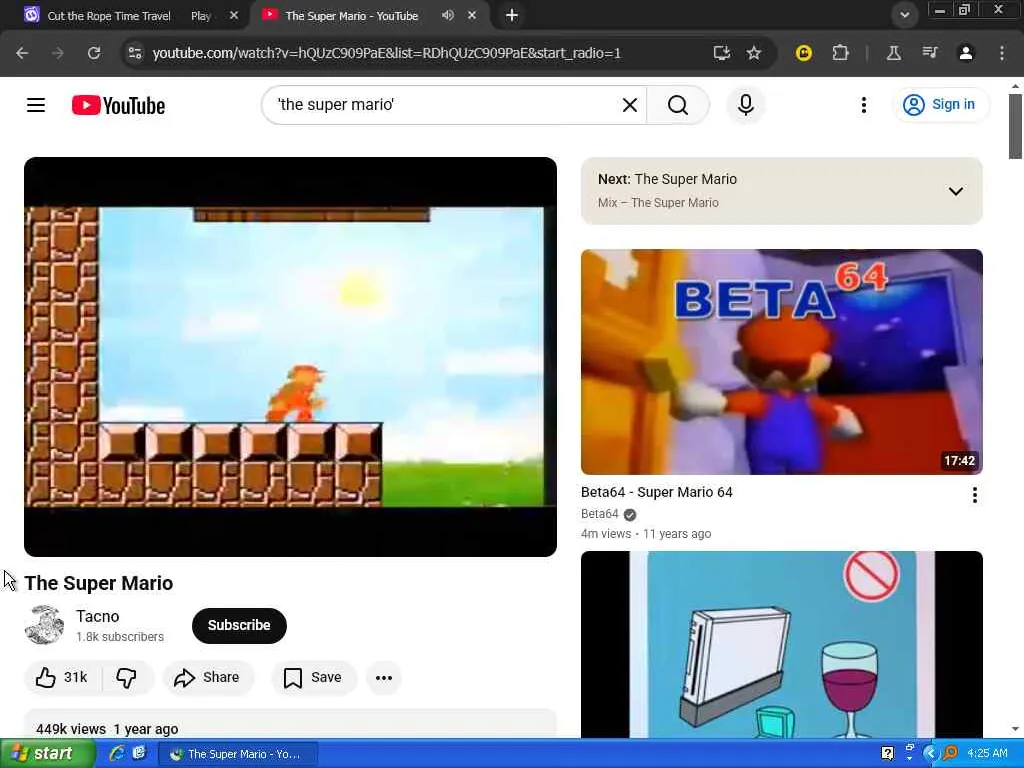Open the yellow extension icon
1024x768 pixels.
coord(804,53)
